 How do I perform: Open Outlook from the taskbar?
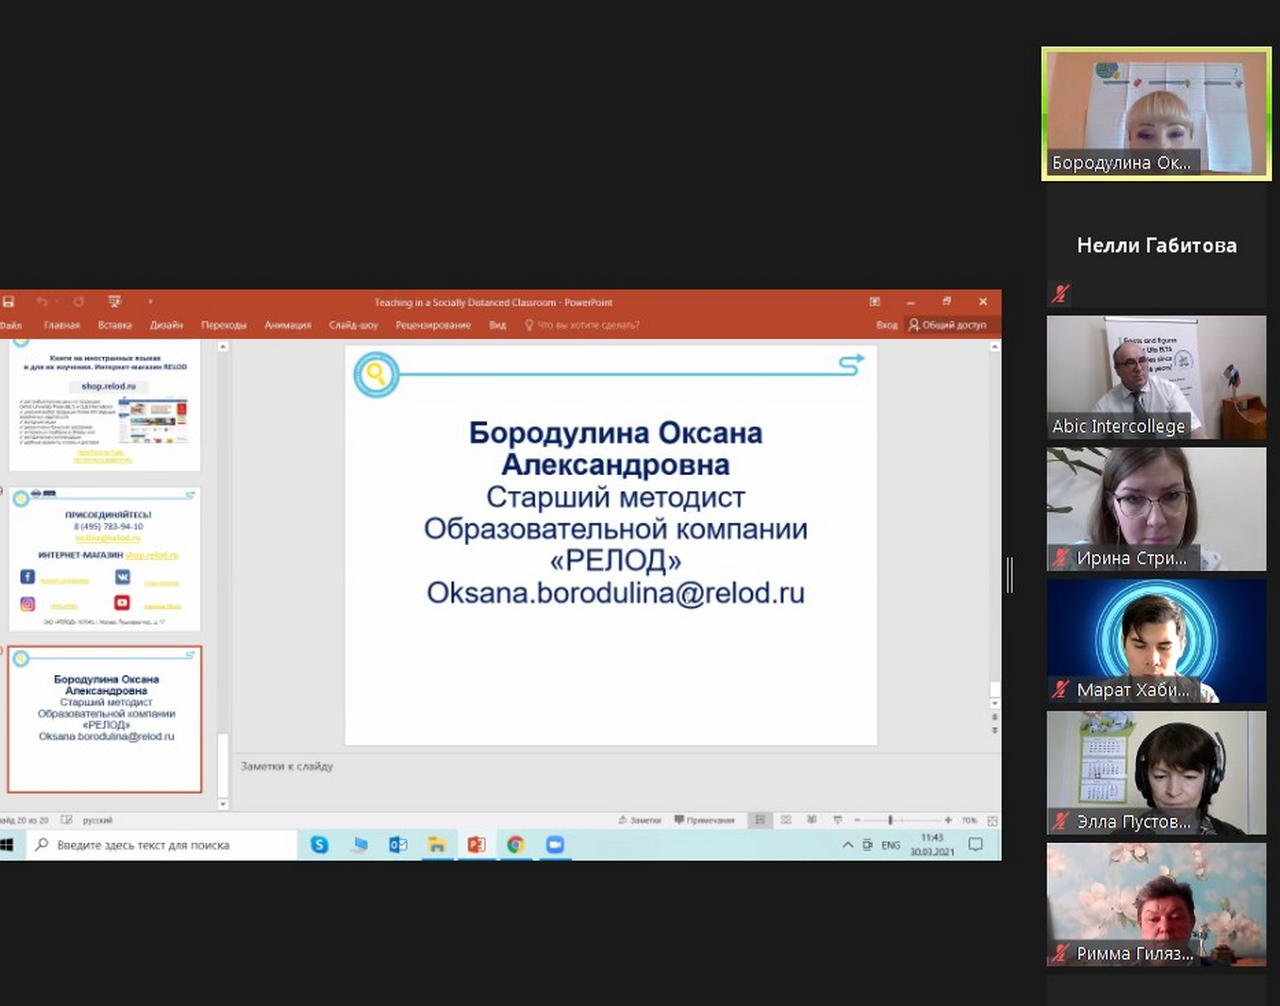pos(398,845)
